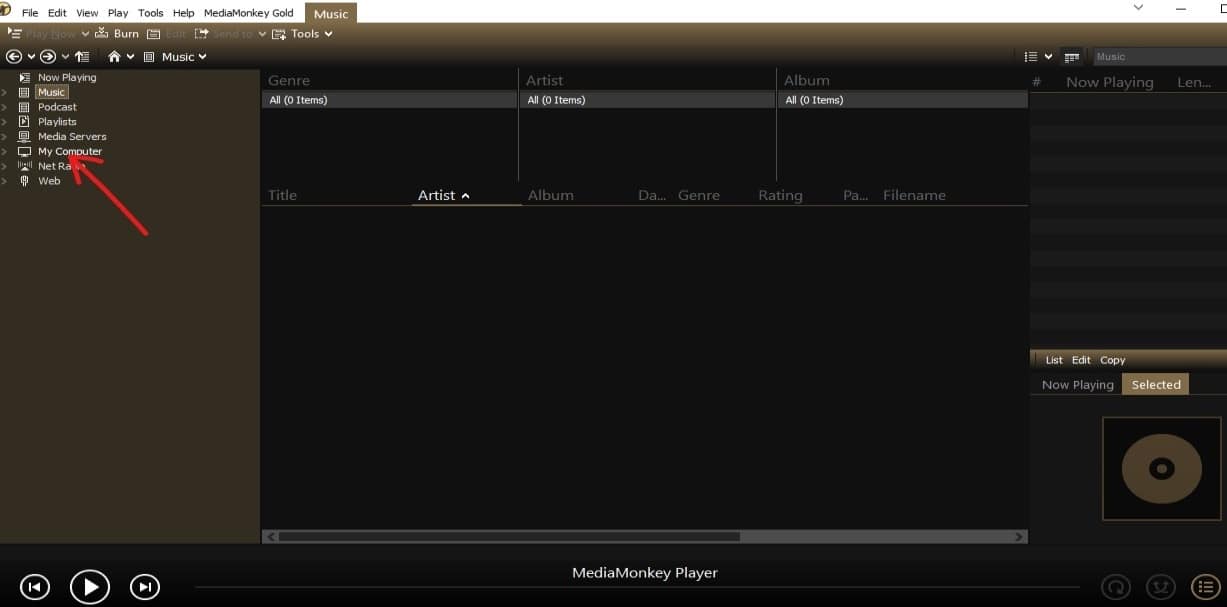Screen dimensions: 1227x607
Task: Click the up-one-level icon
Action: 82,57
